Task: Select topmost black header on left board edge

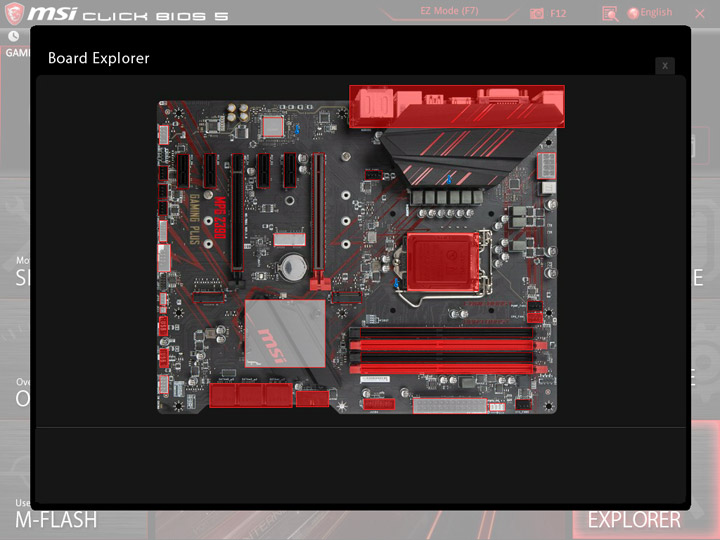Action: click(163, 173)
